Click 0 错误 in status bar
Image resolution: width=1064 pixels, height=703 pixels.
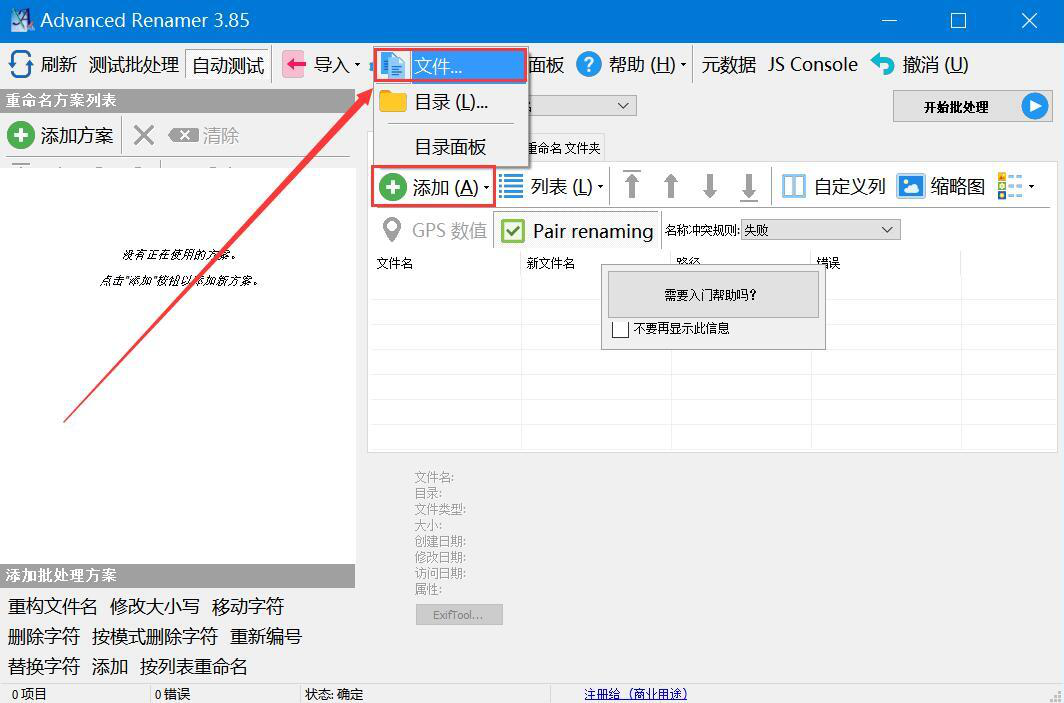pos(172,694)
